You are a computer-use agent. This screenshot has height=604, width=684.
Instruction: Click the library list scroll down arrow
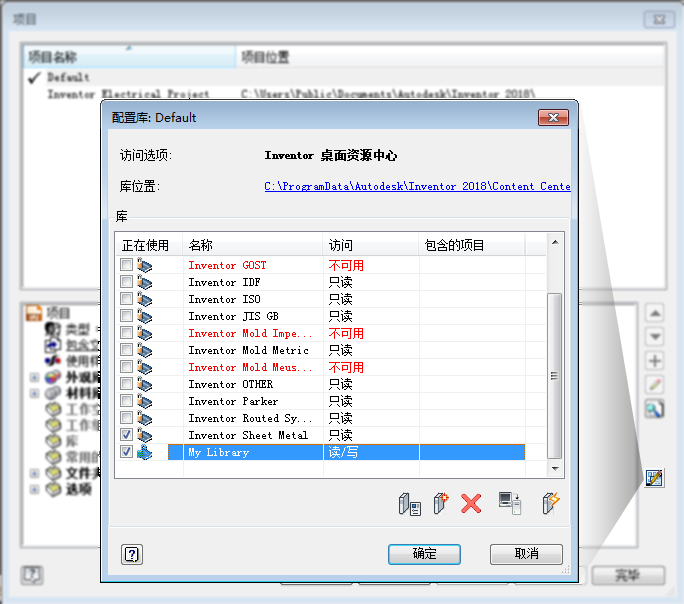point(555,469)
